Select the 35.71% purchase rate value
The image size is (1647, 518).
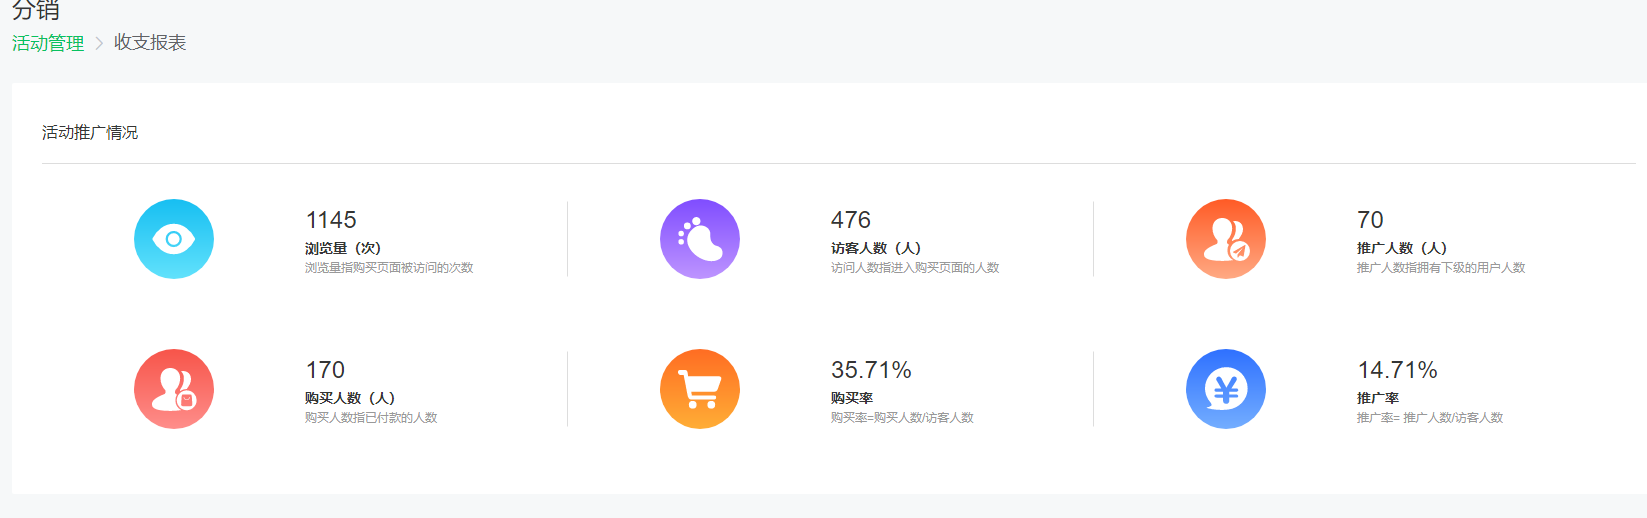871,370
